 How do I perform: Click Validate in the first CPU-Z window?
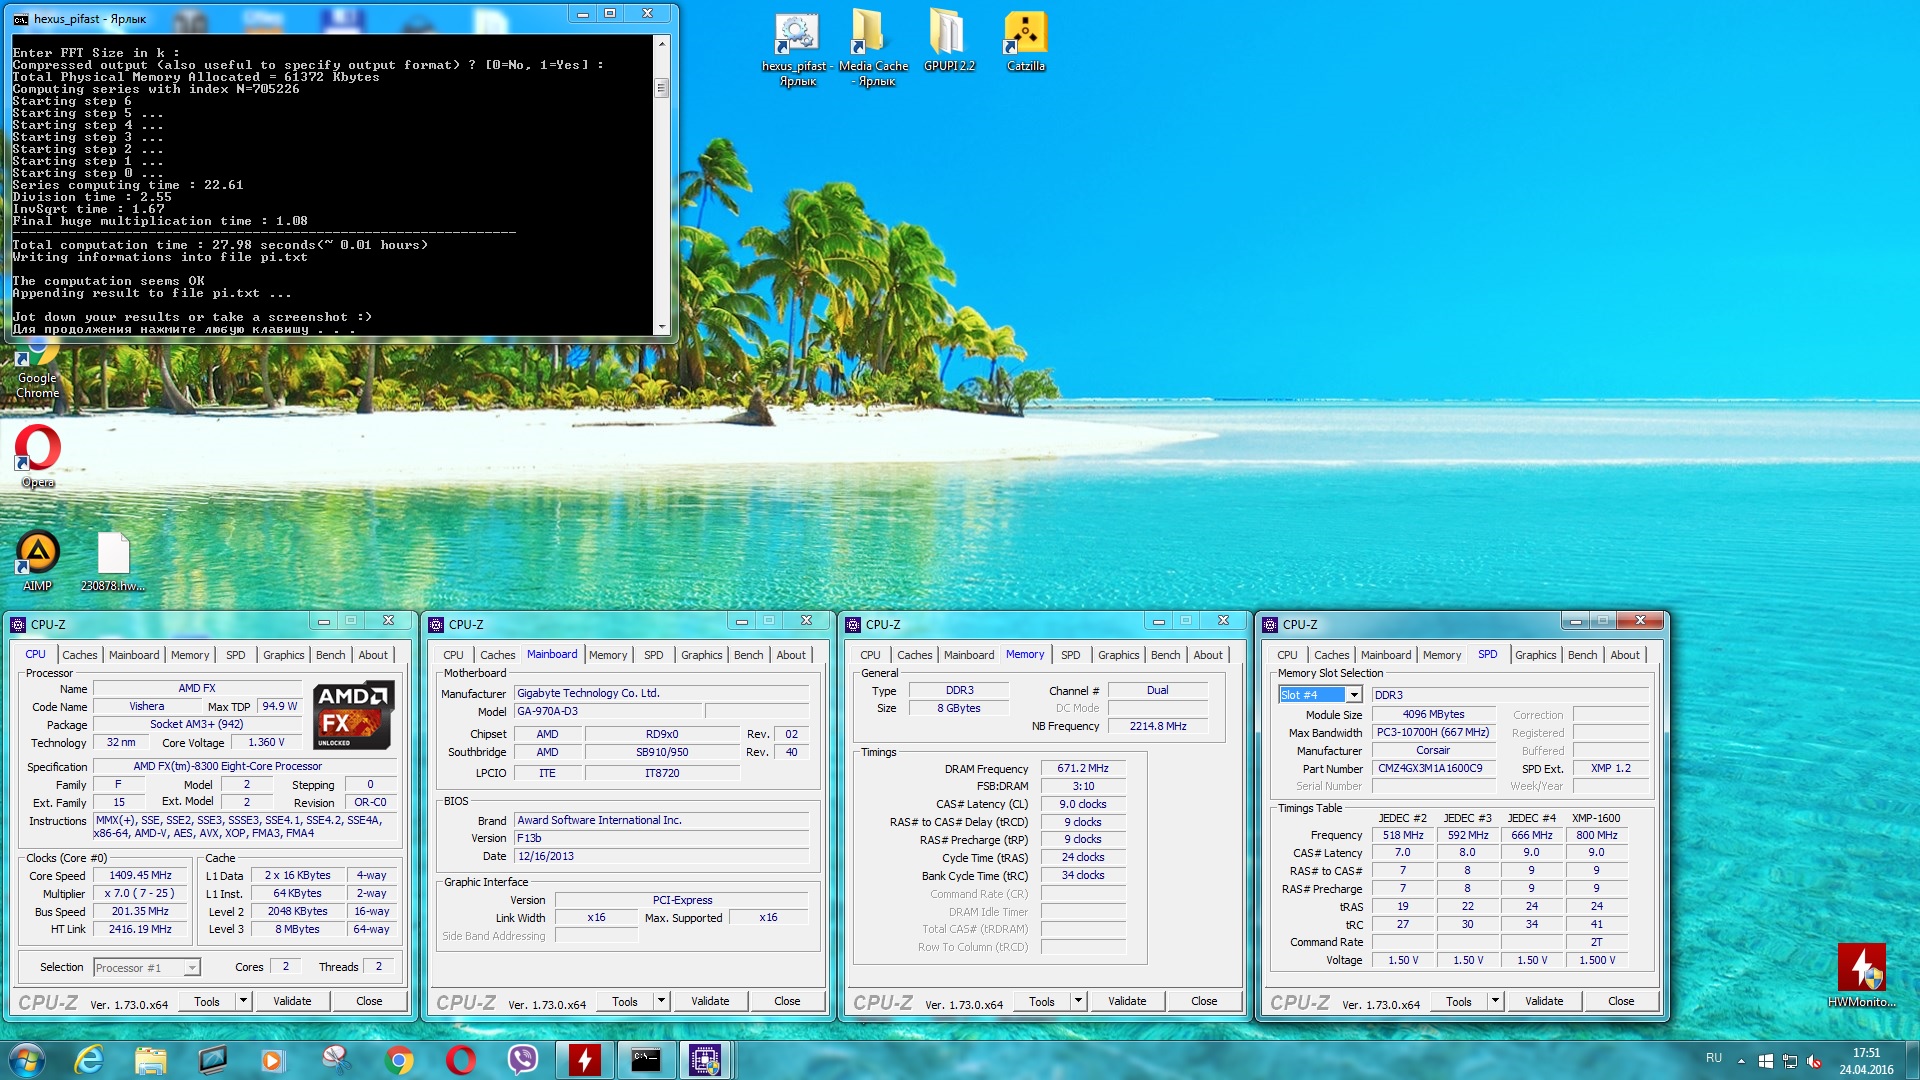293,1001
